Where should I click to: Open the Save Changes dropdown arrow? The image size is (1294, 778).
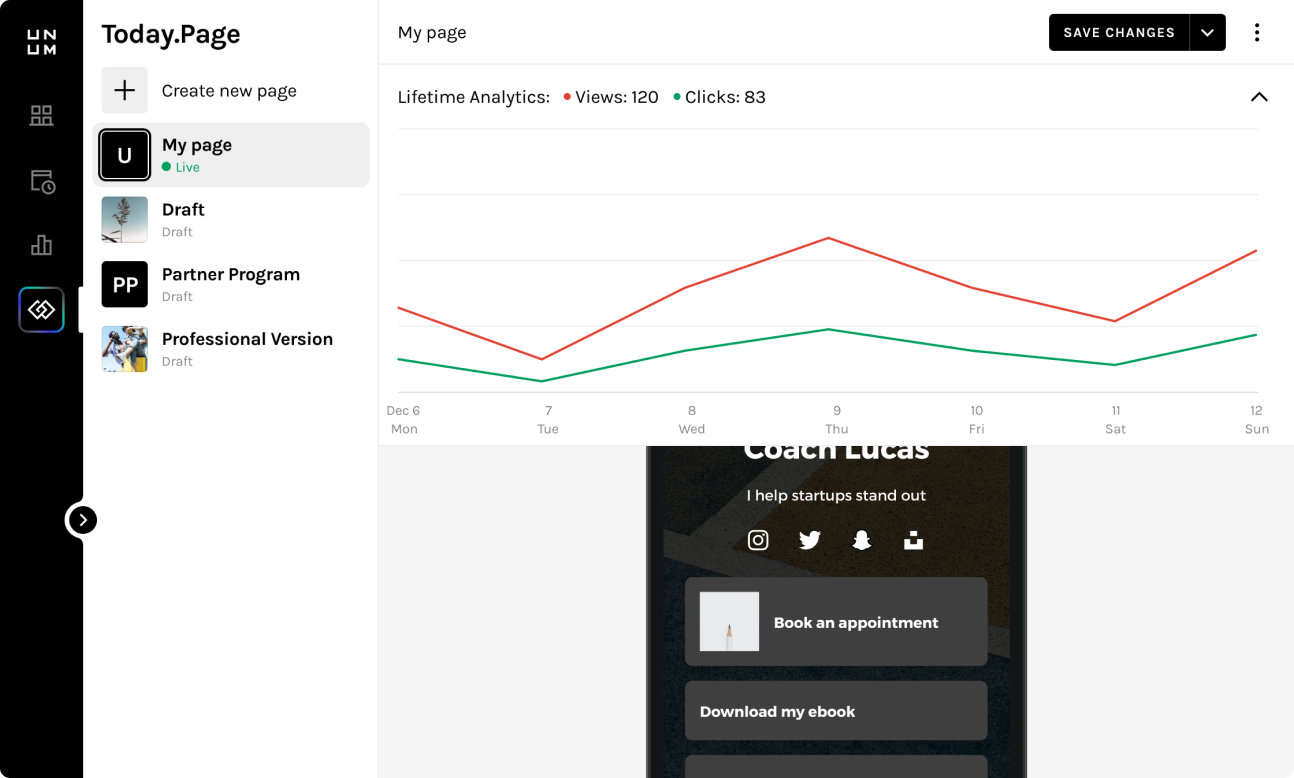pos(1208,32)
